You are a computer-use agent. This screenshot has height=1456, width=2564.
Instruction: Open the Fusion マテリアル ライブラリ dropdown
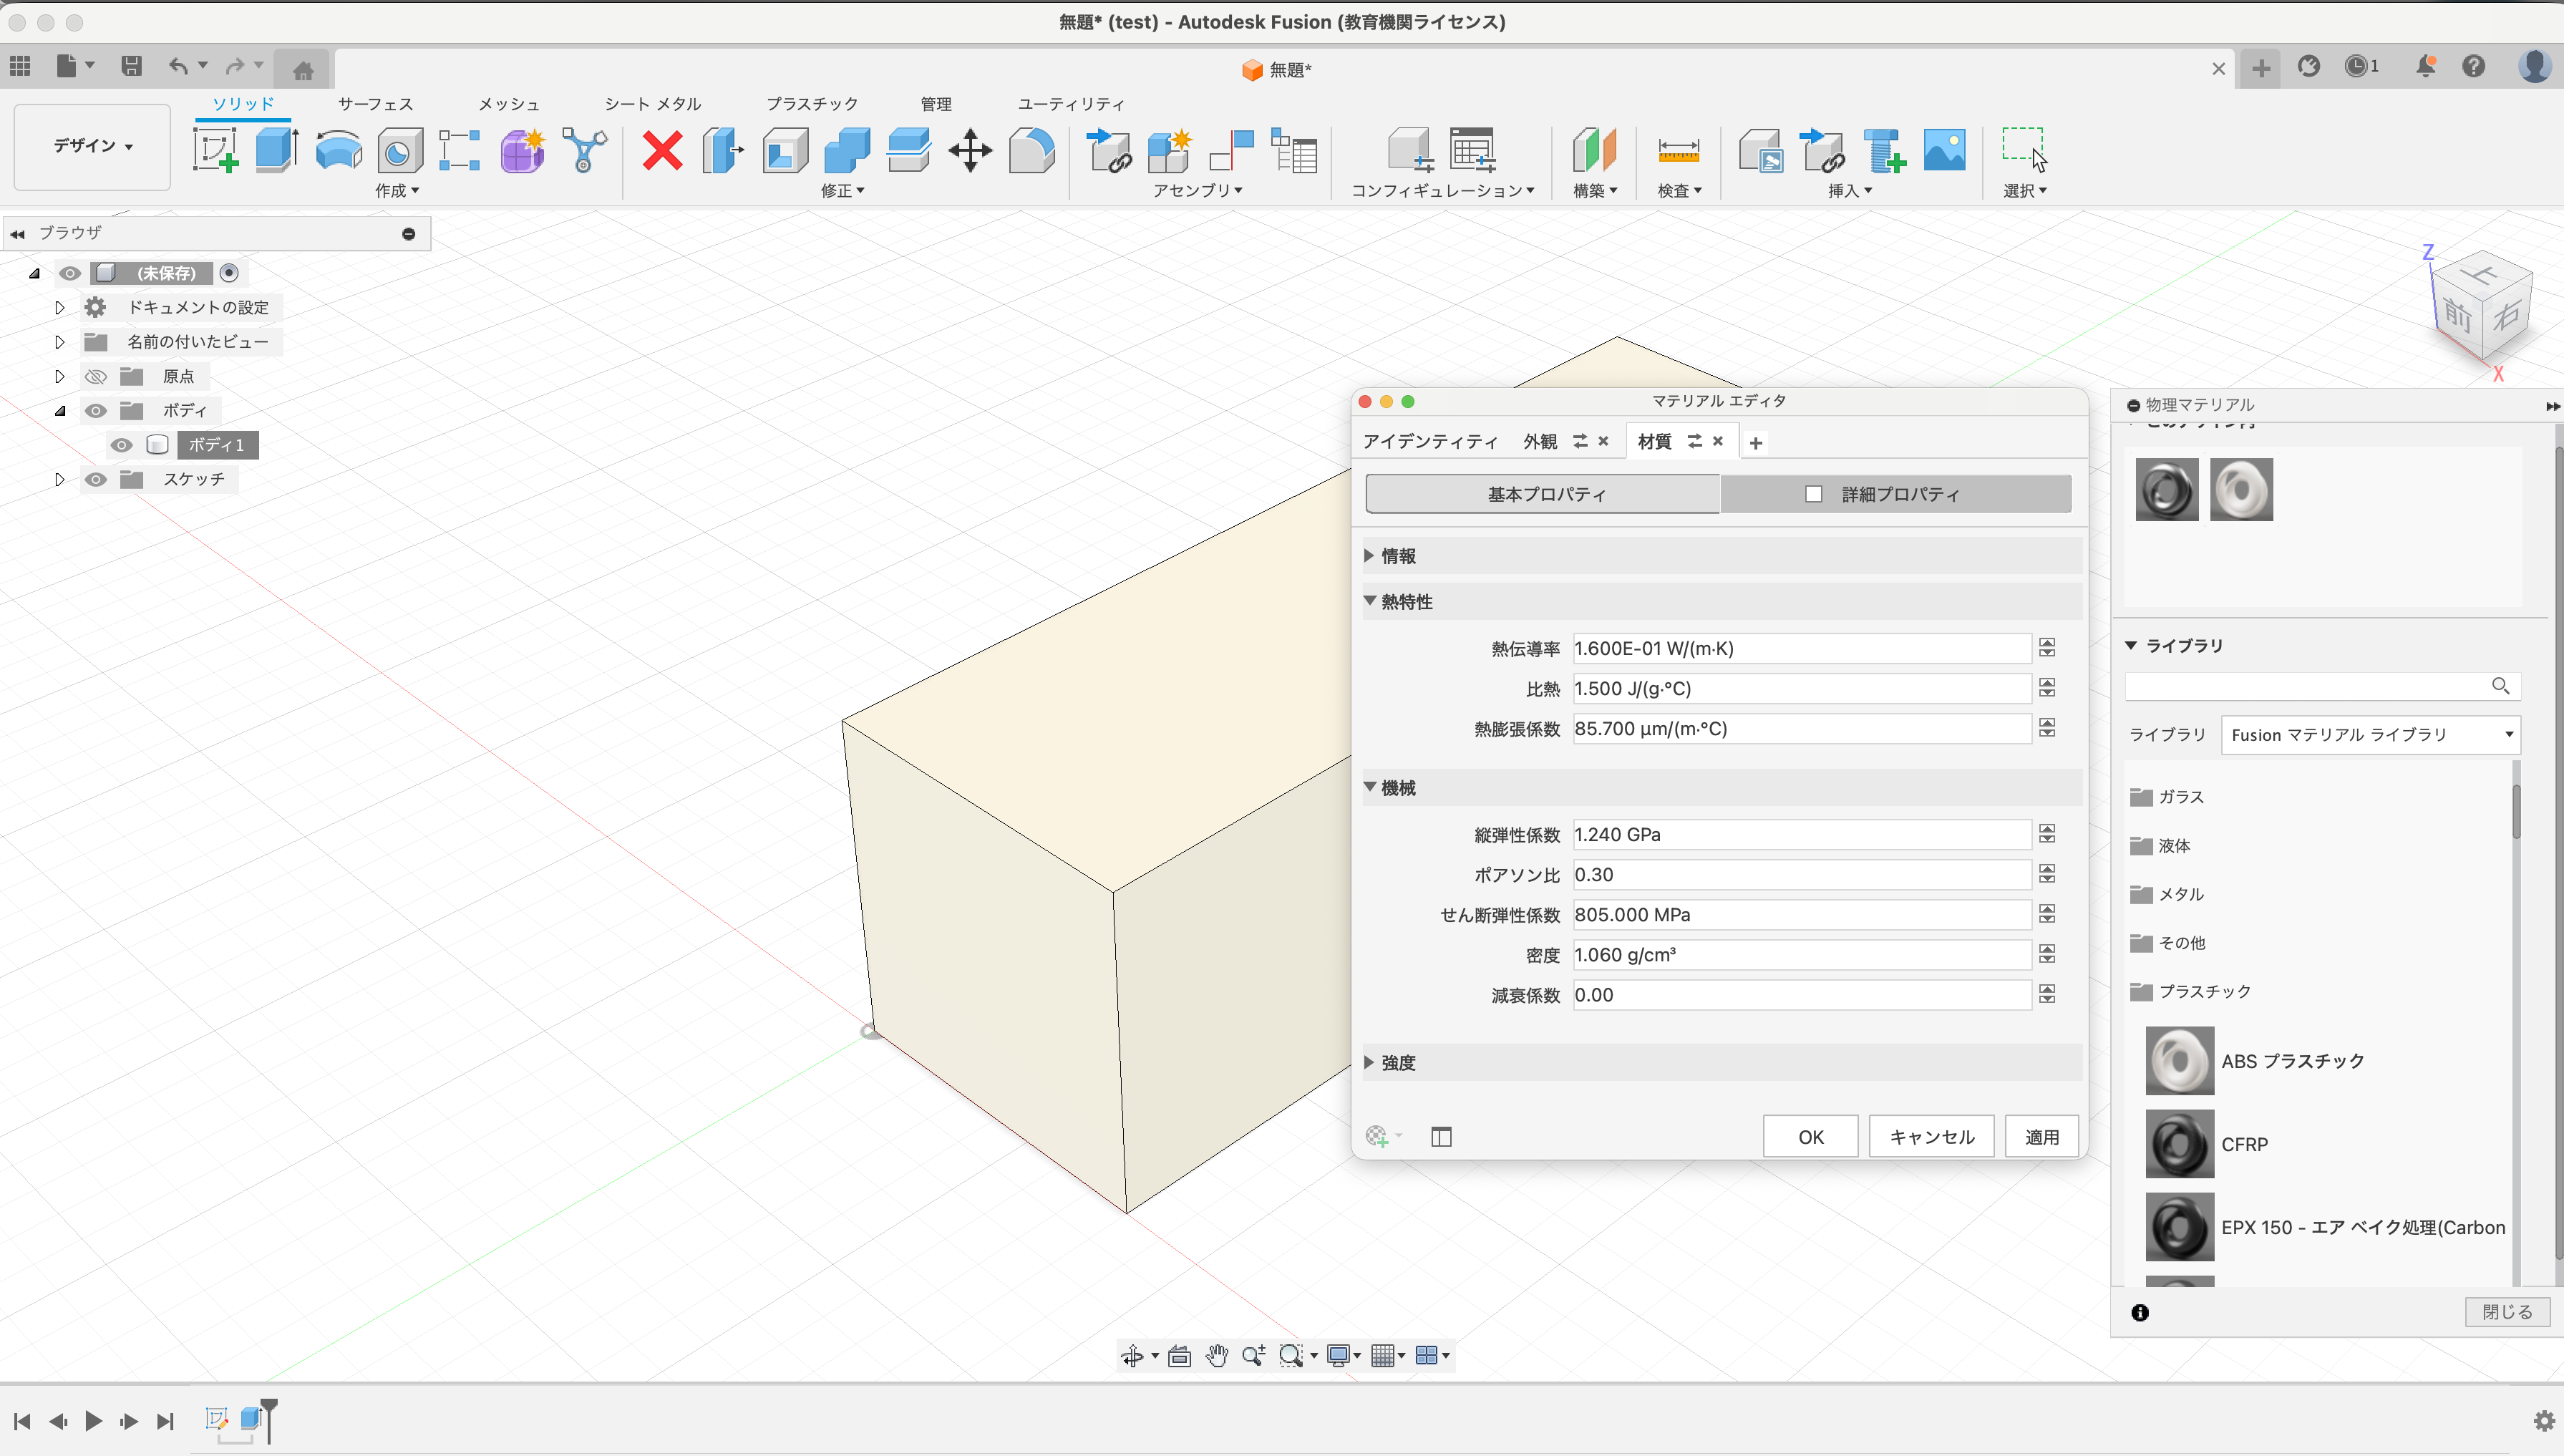click(x=2370, y=735)
